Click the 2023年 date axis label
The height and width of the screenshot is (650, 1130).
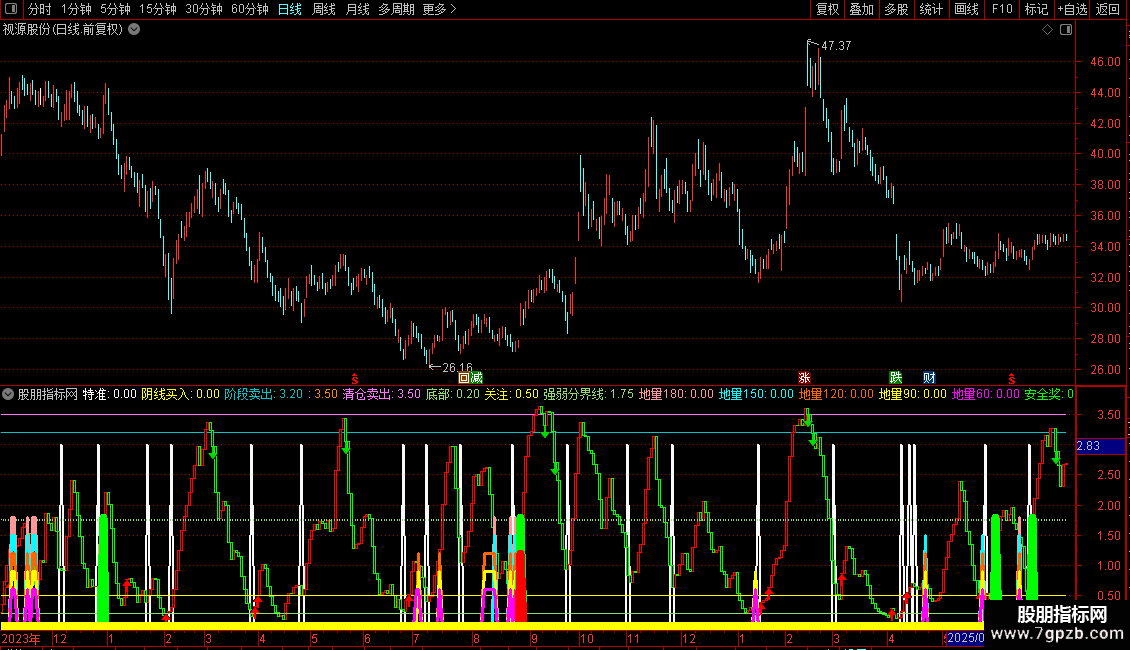21,638
